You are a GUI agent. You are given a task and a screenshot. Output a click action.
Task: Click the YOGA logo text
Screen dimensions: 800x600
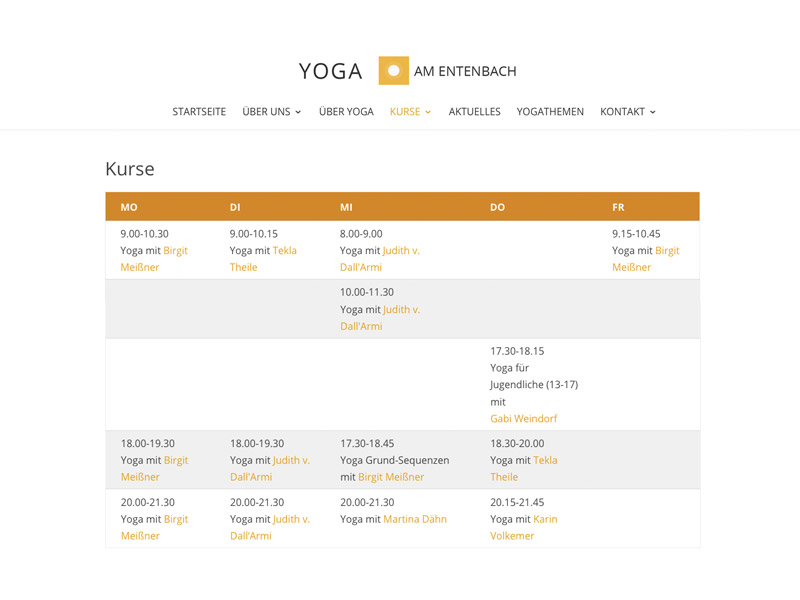[x=331, y=71]
